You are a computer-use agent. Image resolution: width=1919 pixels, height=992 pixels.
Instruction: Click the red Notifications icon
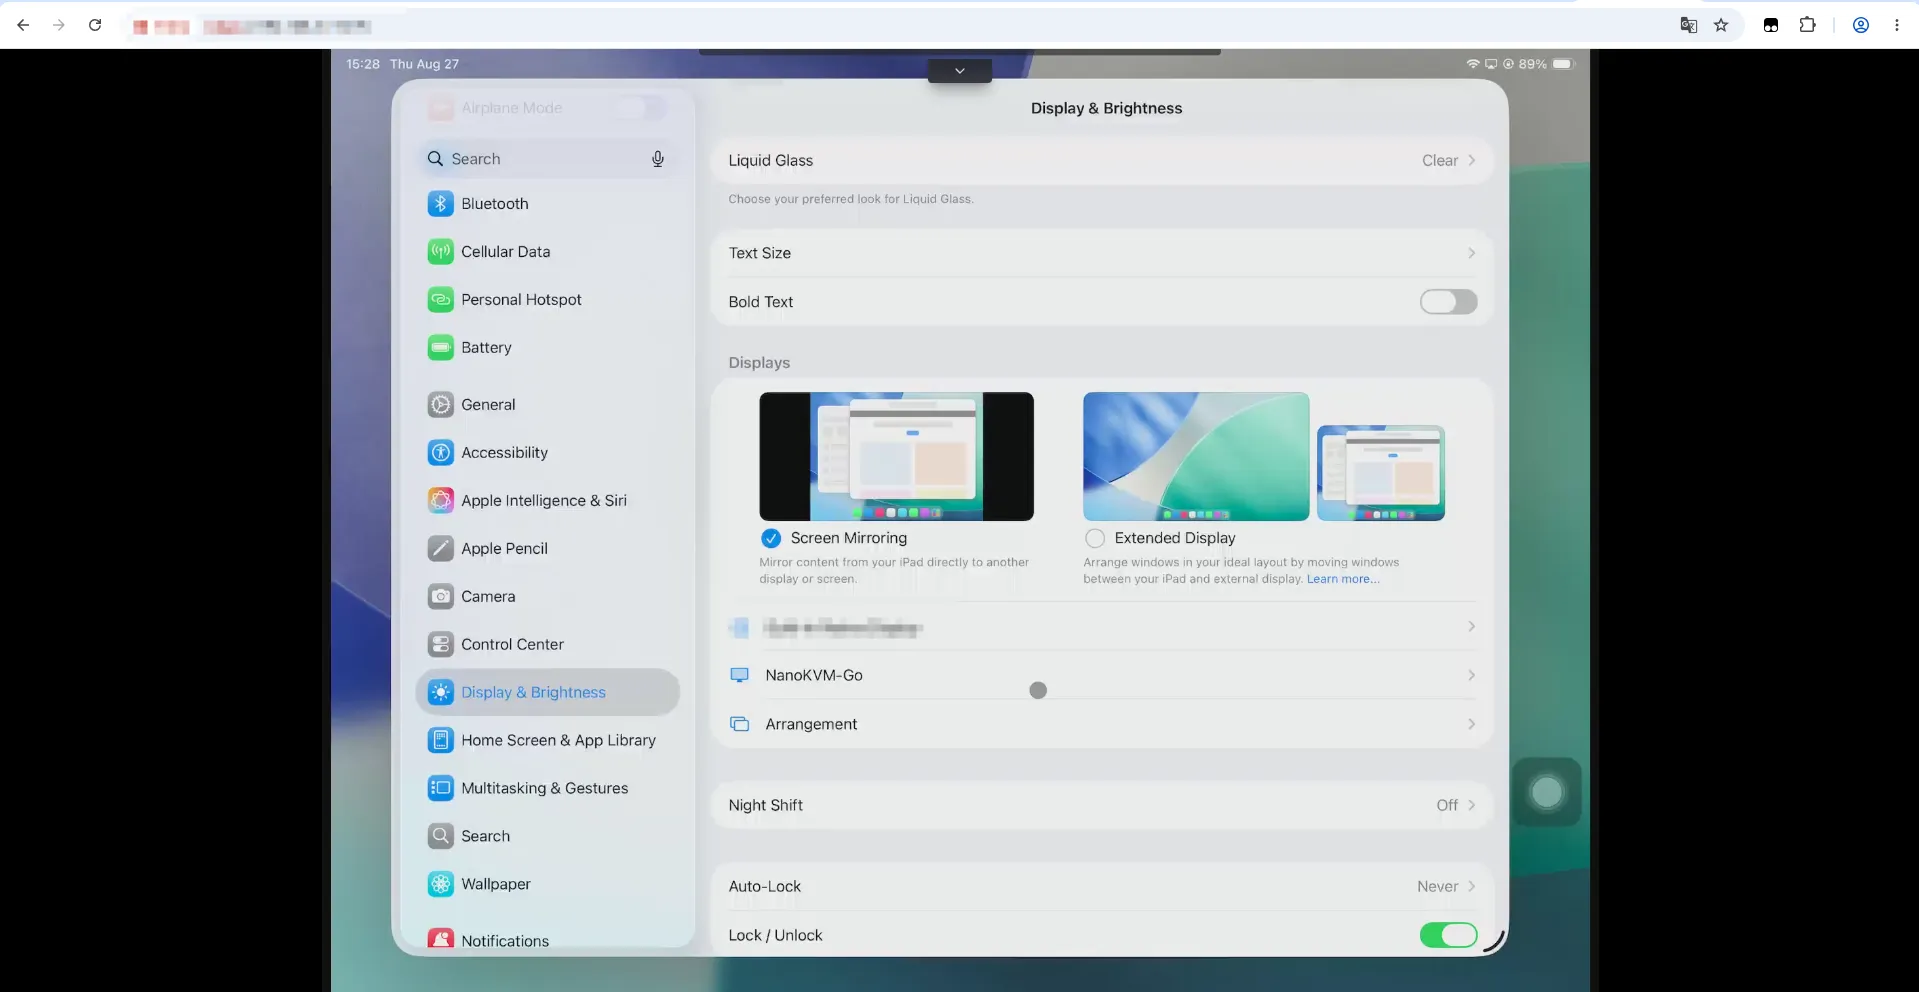441,940
